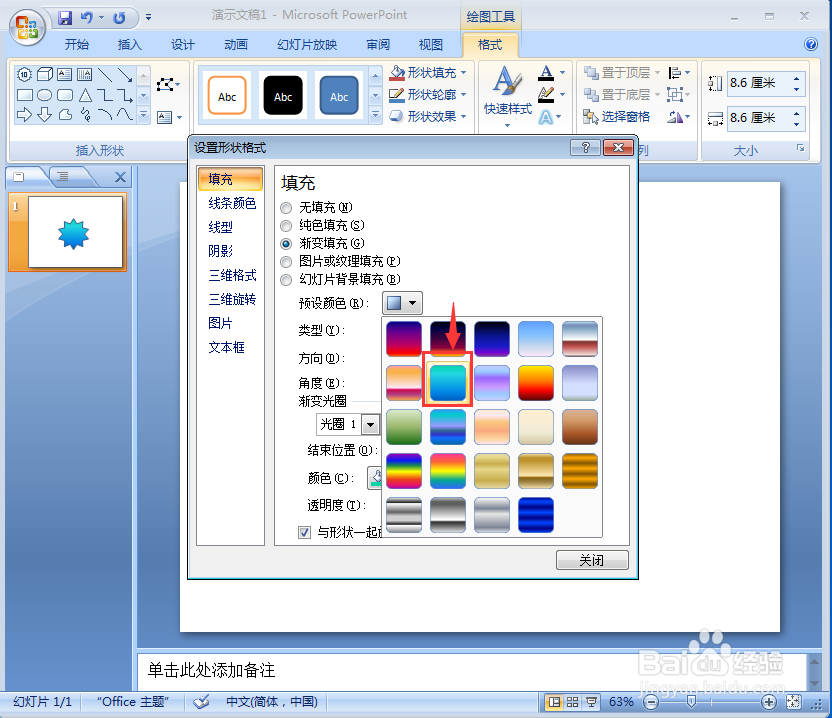
Task: Go to 阴影 section in dialog
Action: tap(220, 250)
